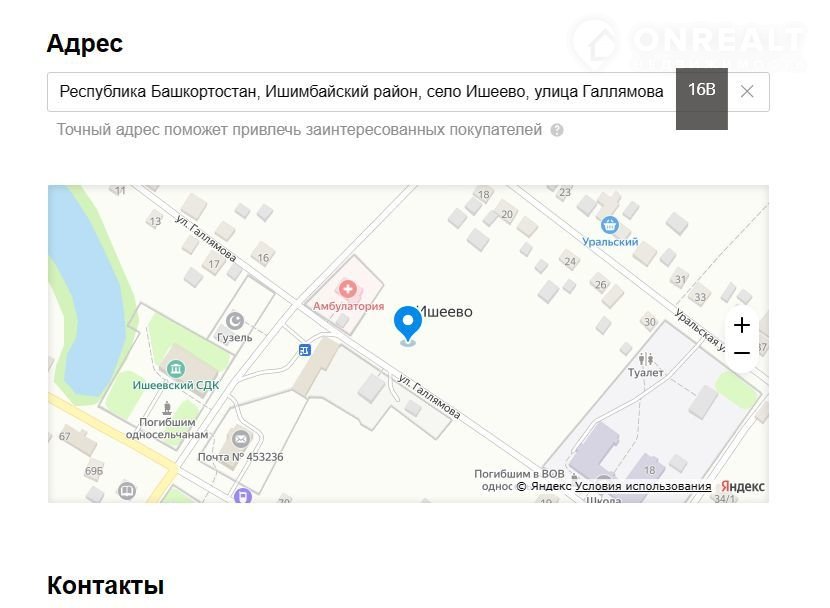Click the Уральский shop basket icon

click(x=610, y=226)
